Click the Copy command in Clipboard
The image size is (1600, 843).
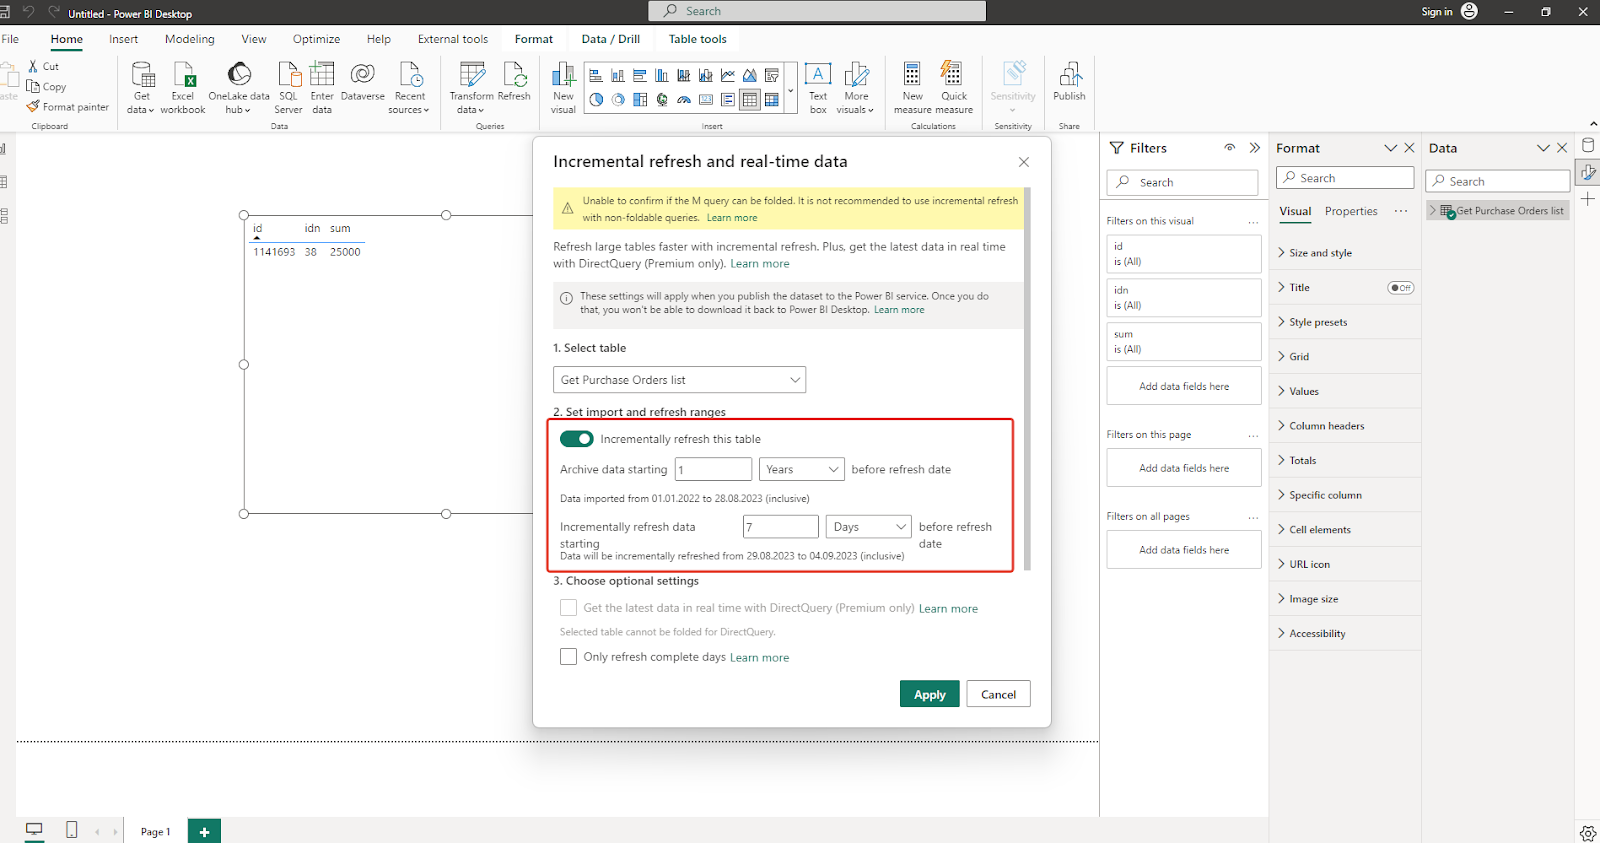tap(47, 87)
